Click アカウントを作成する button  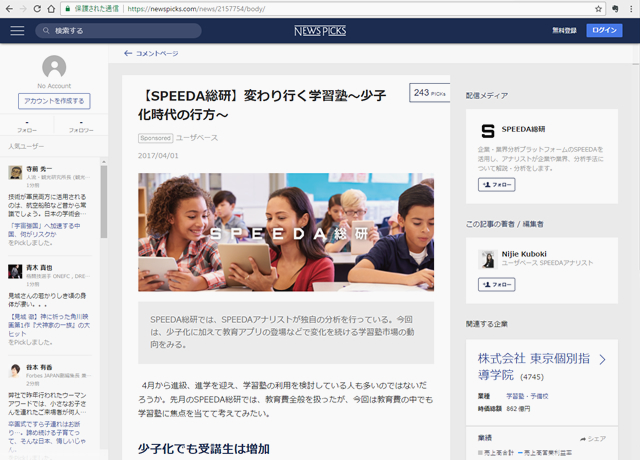[x=54, y=101]
